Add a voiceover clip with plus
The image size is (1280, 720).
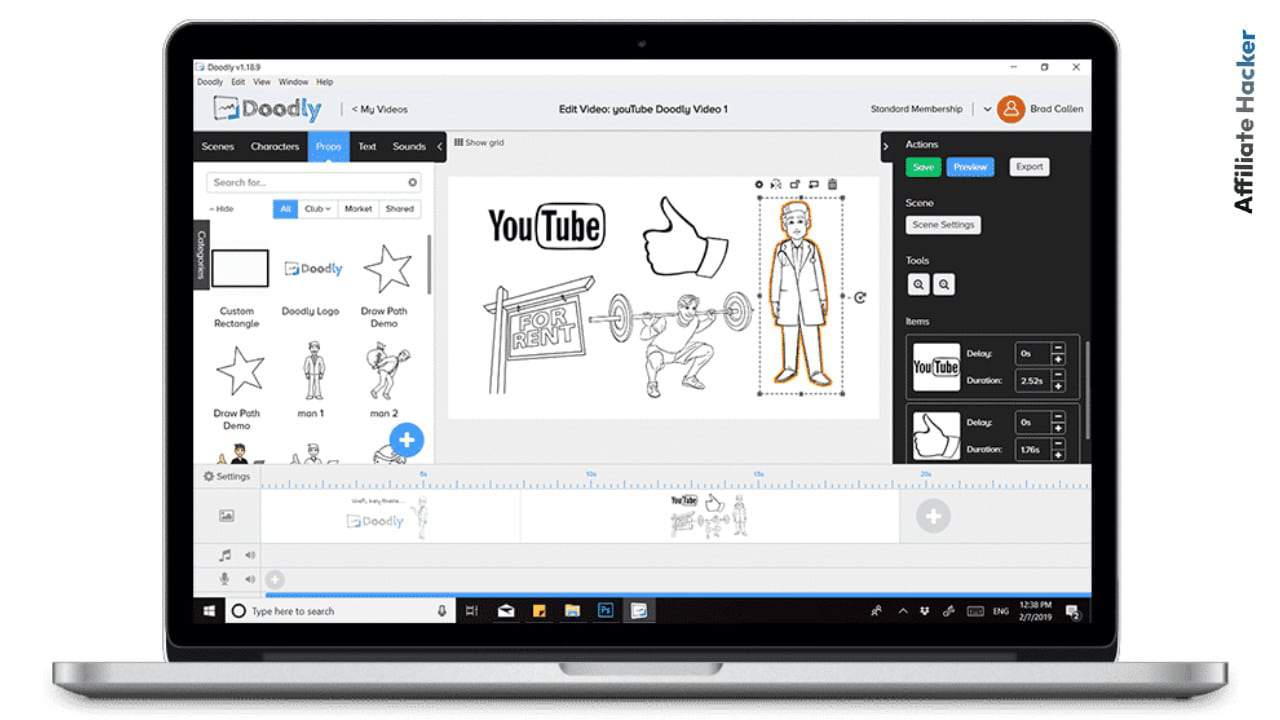(x=274, y=579)
